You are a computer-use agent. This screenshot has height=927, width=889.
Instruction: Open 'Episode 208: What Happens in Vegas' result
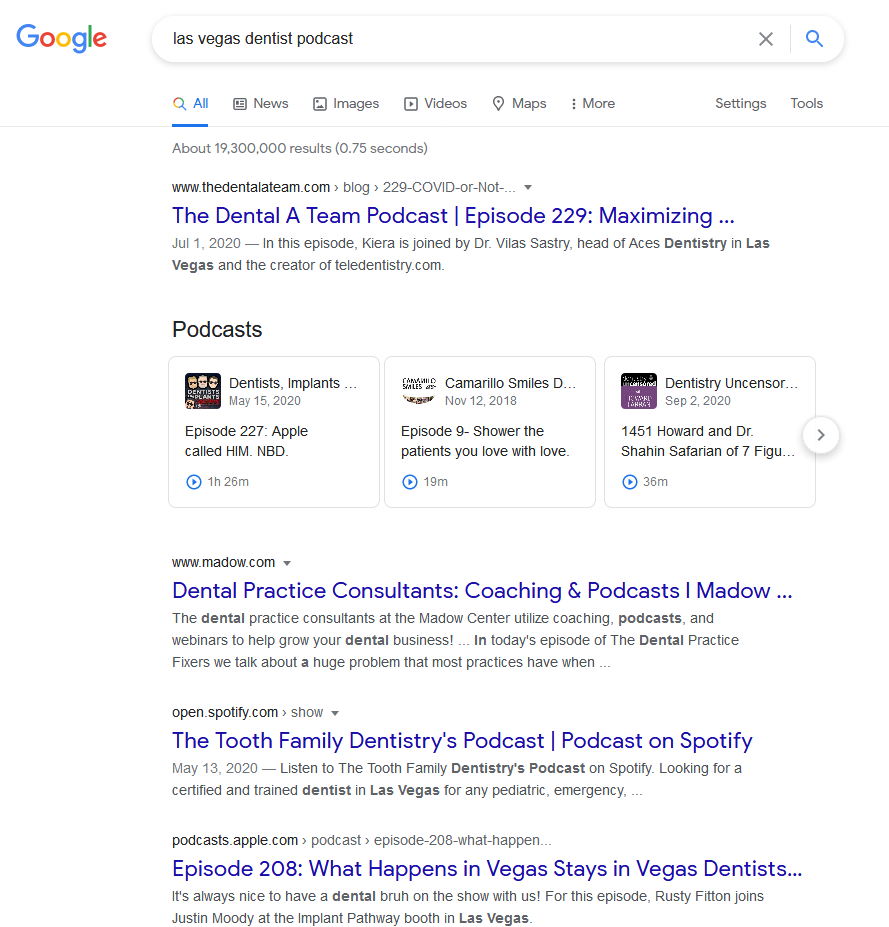[487, 868]
